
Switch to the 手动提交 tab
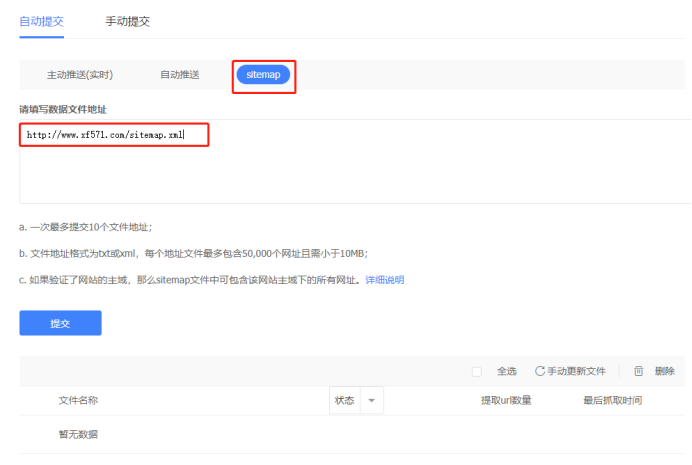tap(128, 21)
